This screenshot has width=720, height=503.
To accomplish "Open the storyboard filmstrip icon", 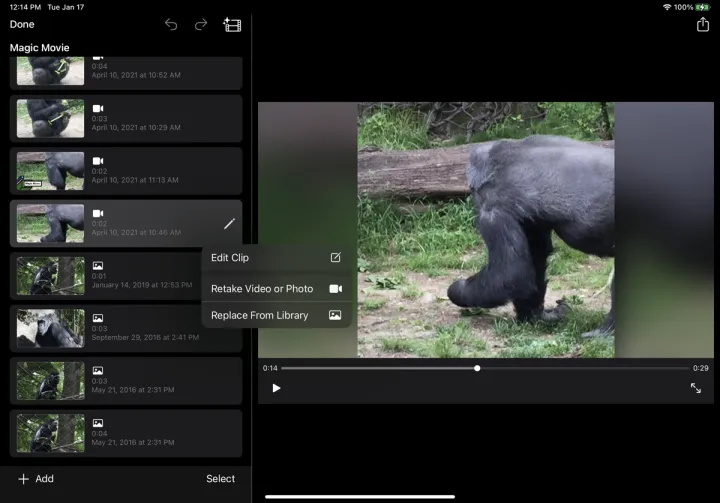I will pyautogui.click(x=232, y=24).
